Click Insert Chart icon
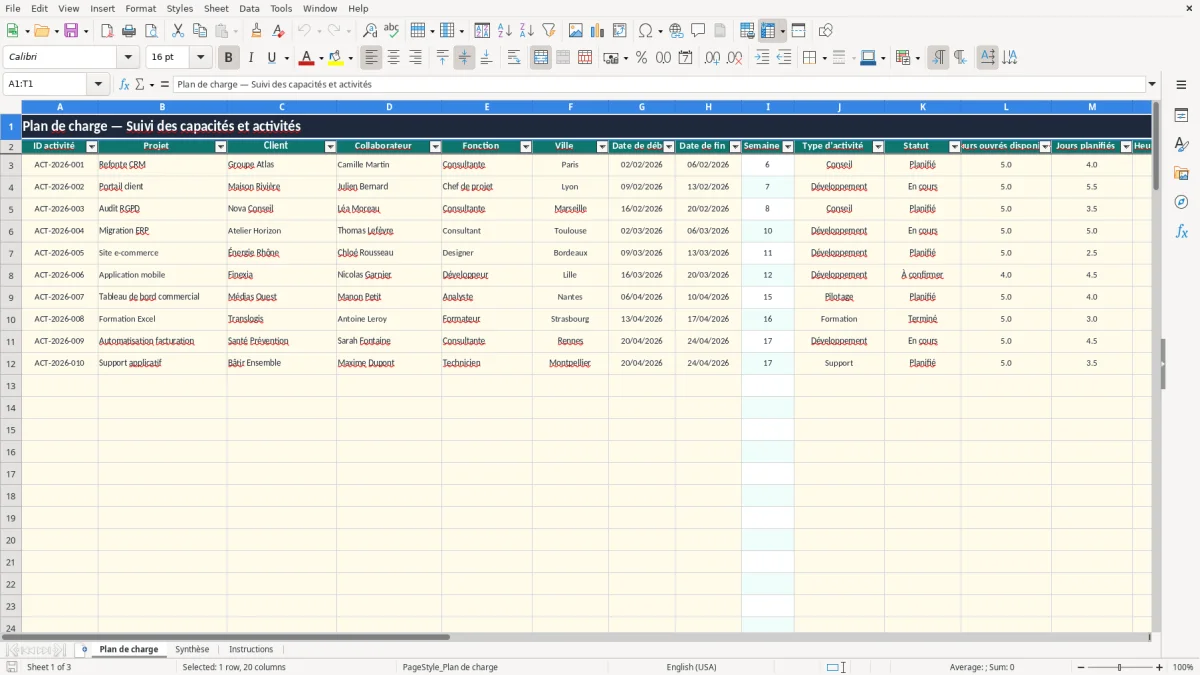The width and height of the screenshot is (1200, 675). 598,31
